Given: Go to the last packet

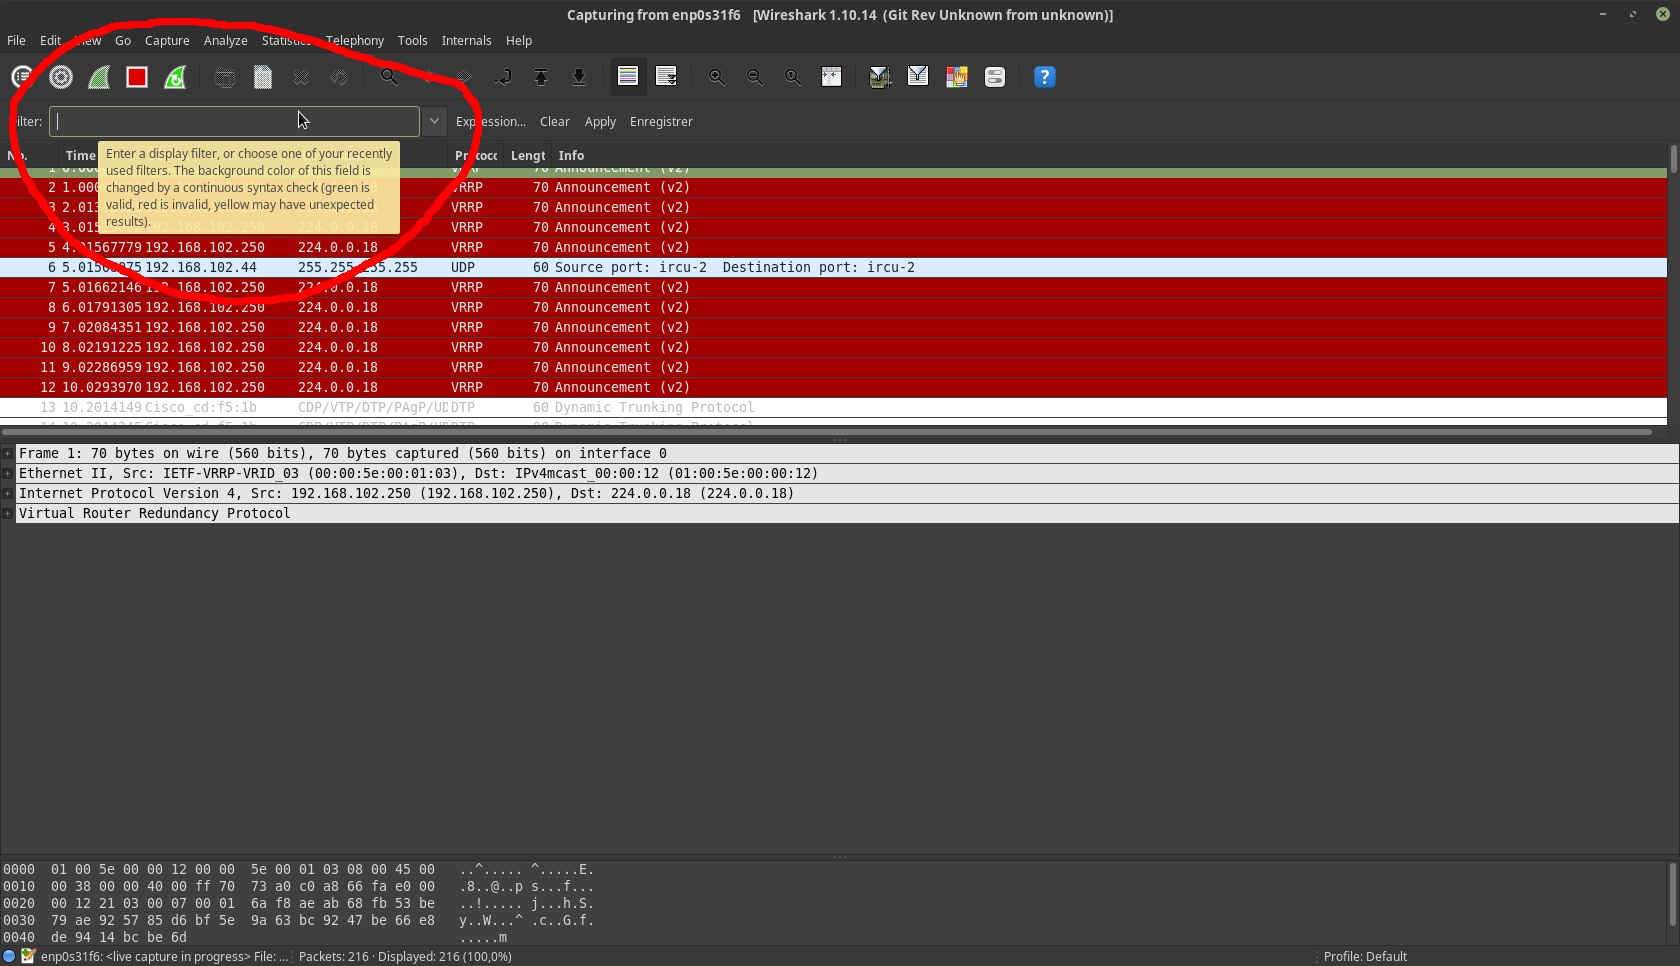Looking at the screenshot, I should pos(579,77).
